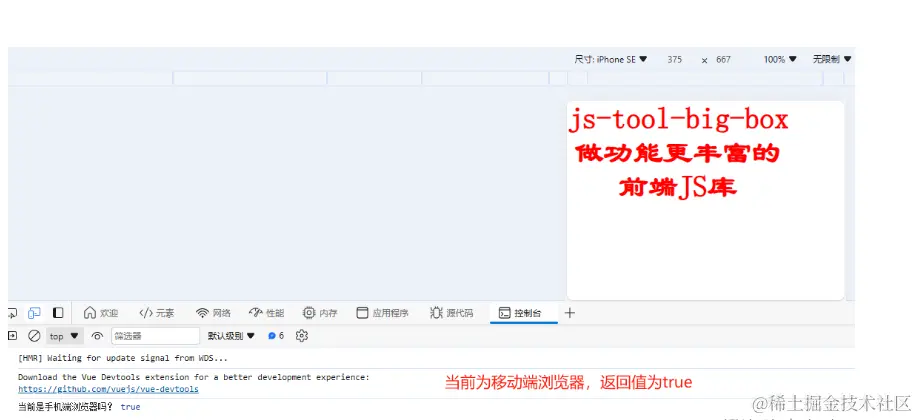The image size is (918, 420).
Task: Open the 尺寸 iPhone SE device dropdown
Action: (x=611, y=59)
